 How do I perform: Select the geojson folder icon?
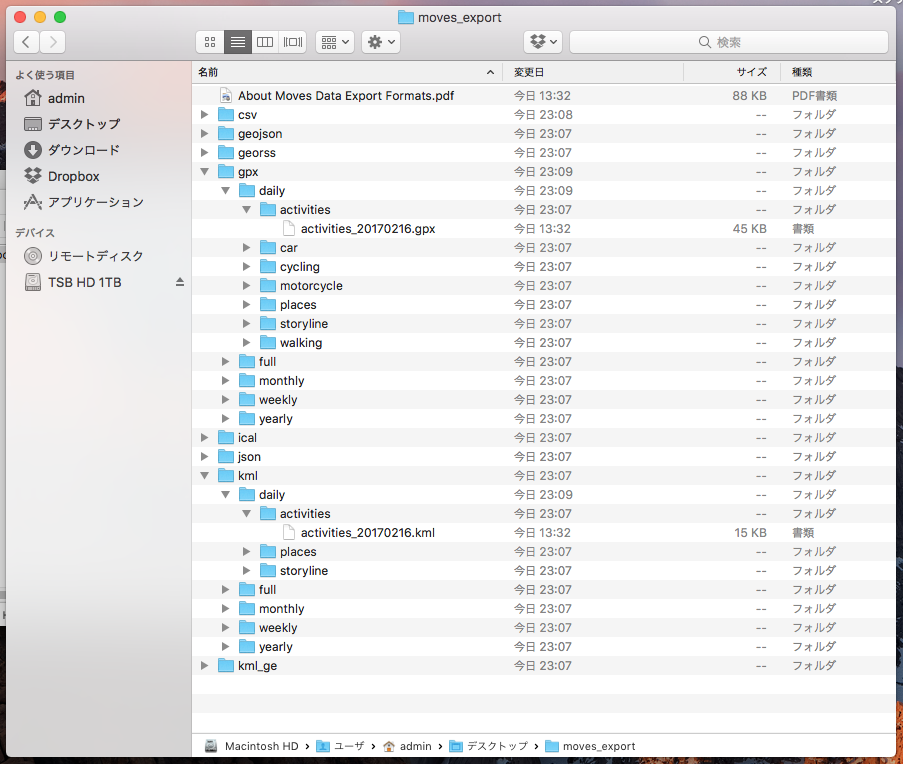pos(226,134)
